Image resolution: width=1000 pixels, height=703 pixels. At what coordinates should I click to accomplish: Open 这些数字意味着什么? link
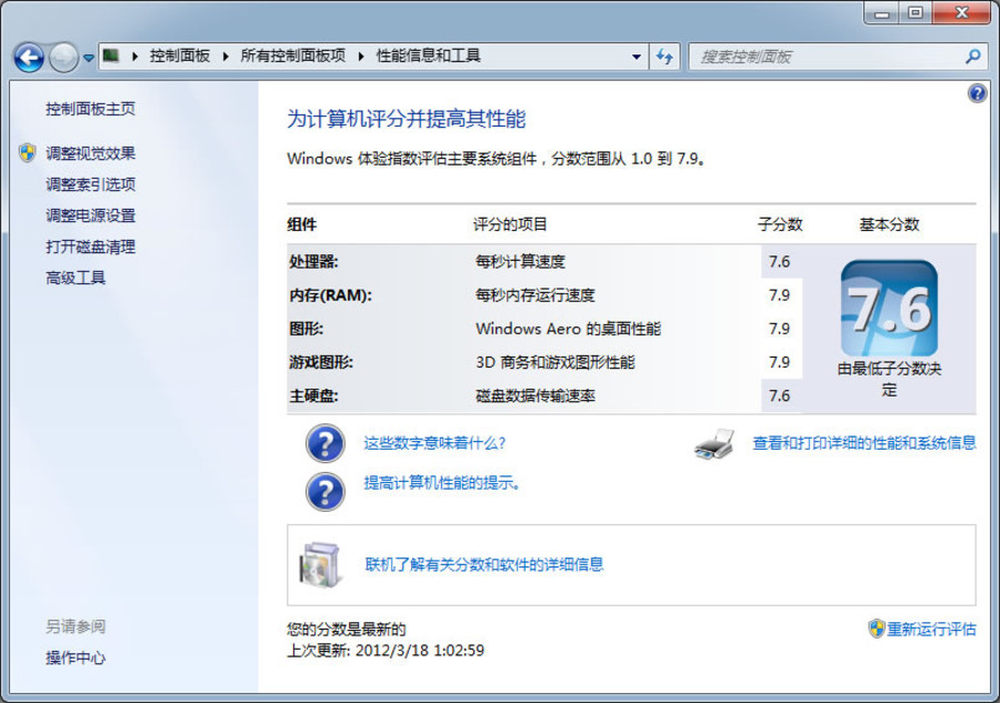pyautogui.click(x=434, y=443)
